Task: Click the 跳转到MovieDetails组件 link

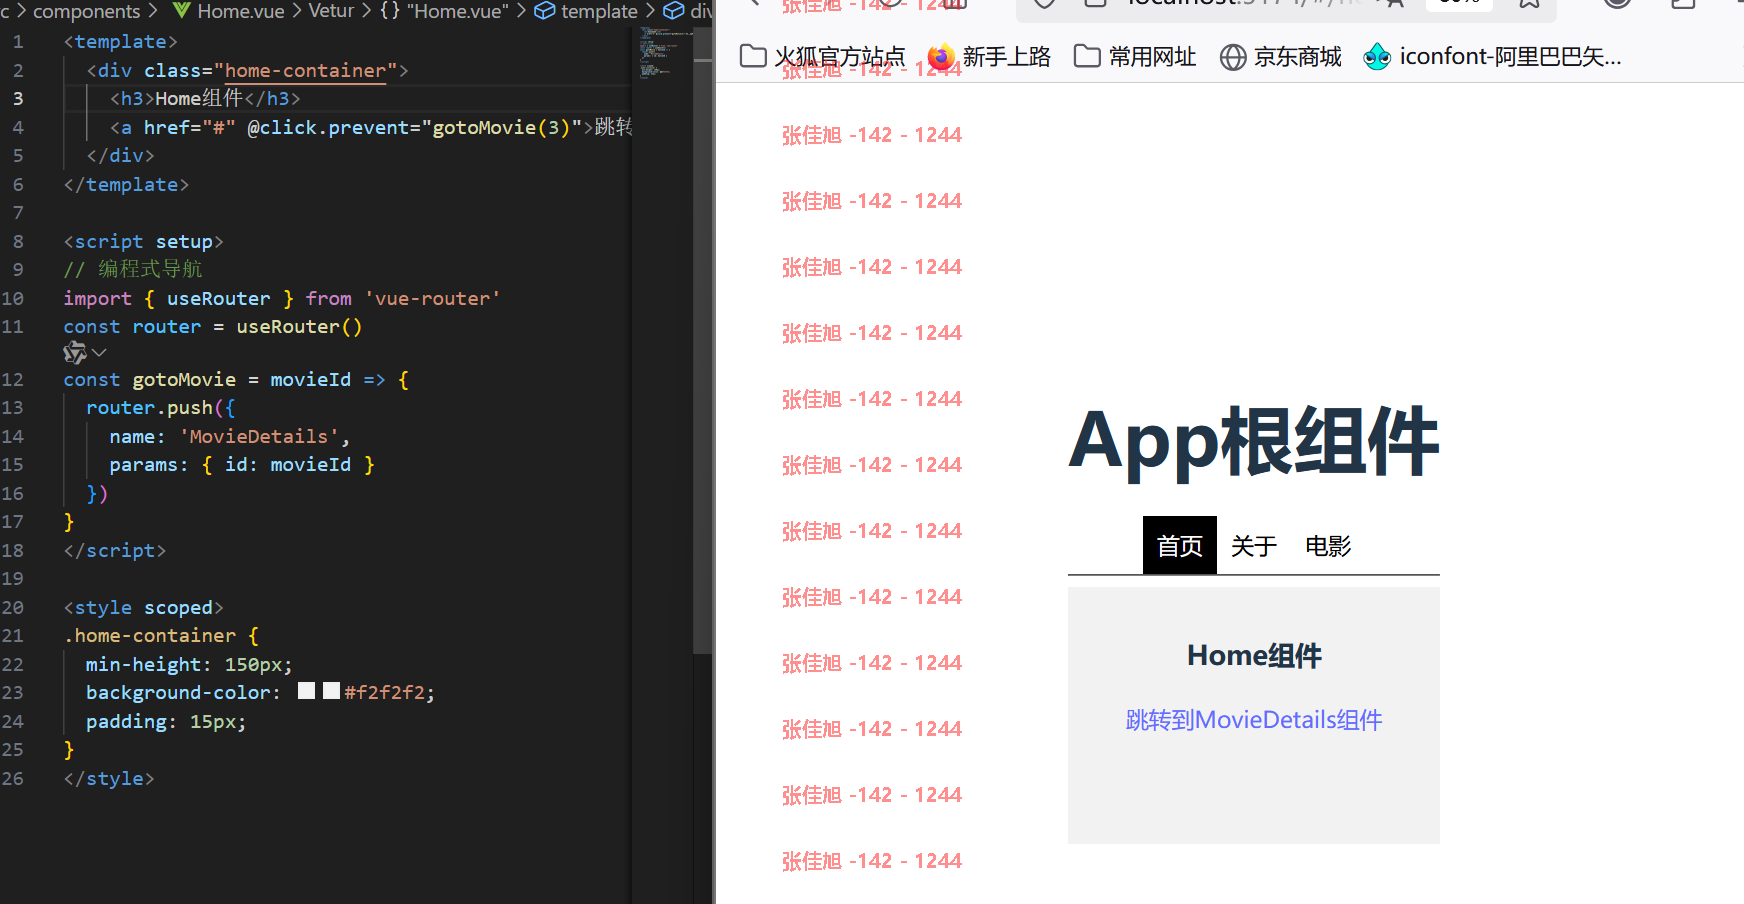Action: click(x=1254, y=720)
